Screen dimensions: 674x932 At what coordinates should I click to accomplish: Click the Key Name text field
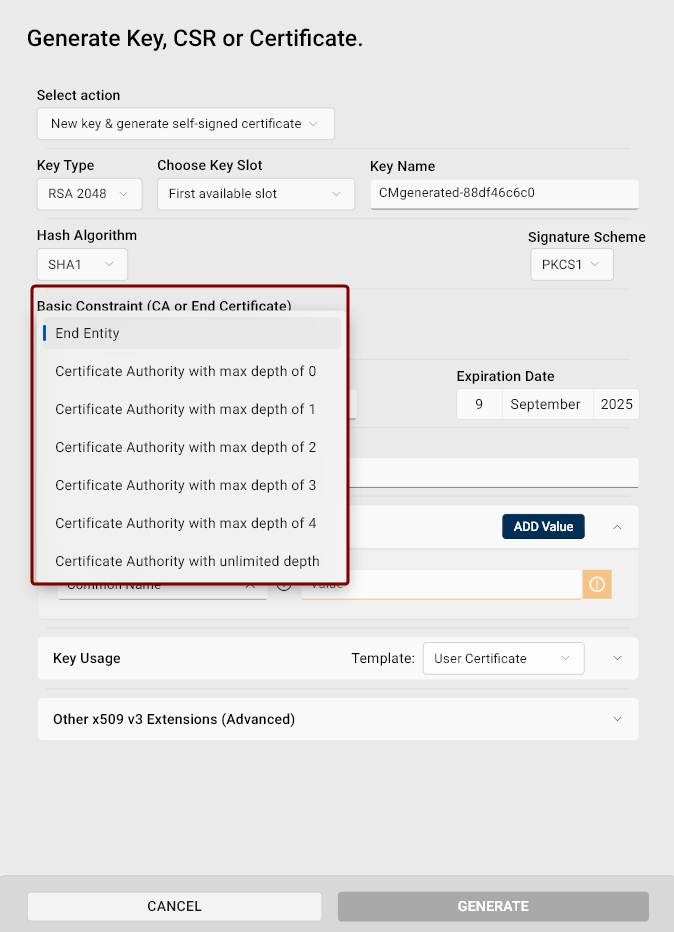tap(503, 193)
